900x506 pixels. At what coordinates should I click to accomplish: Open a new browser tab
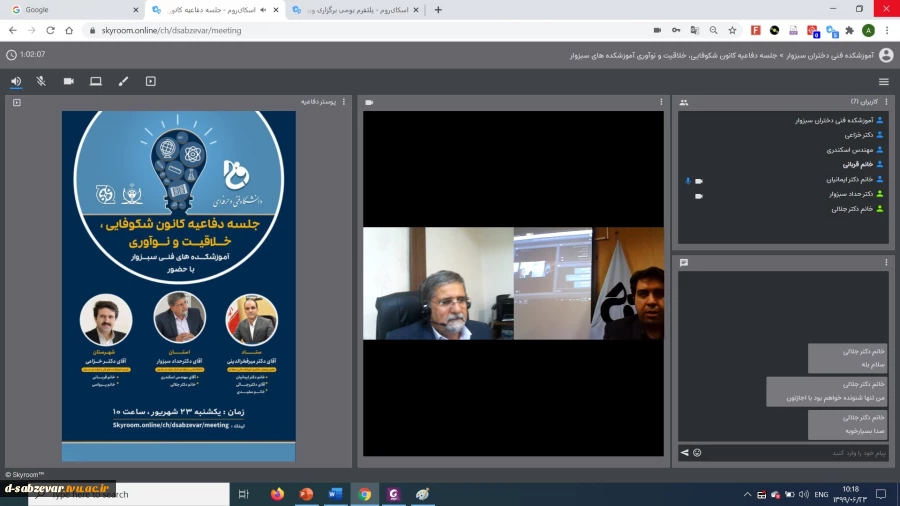(x=438, y=10)
